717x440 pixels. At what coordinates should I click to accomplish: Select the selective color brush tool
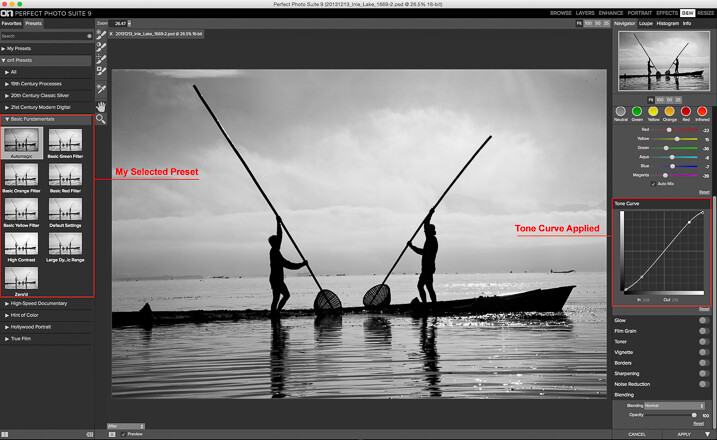101,71
